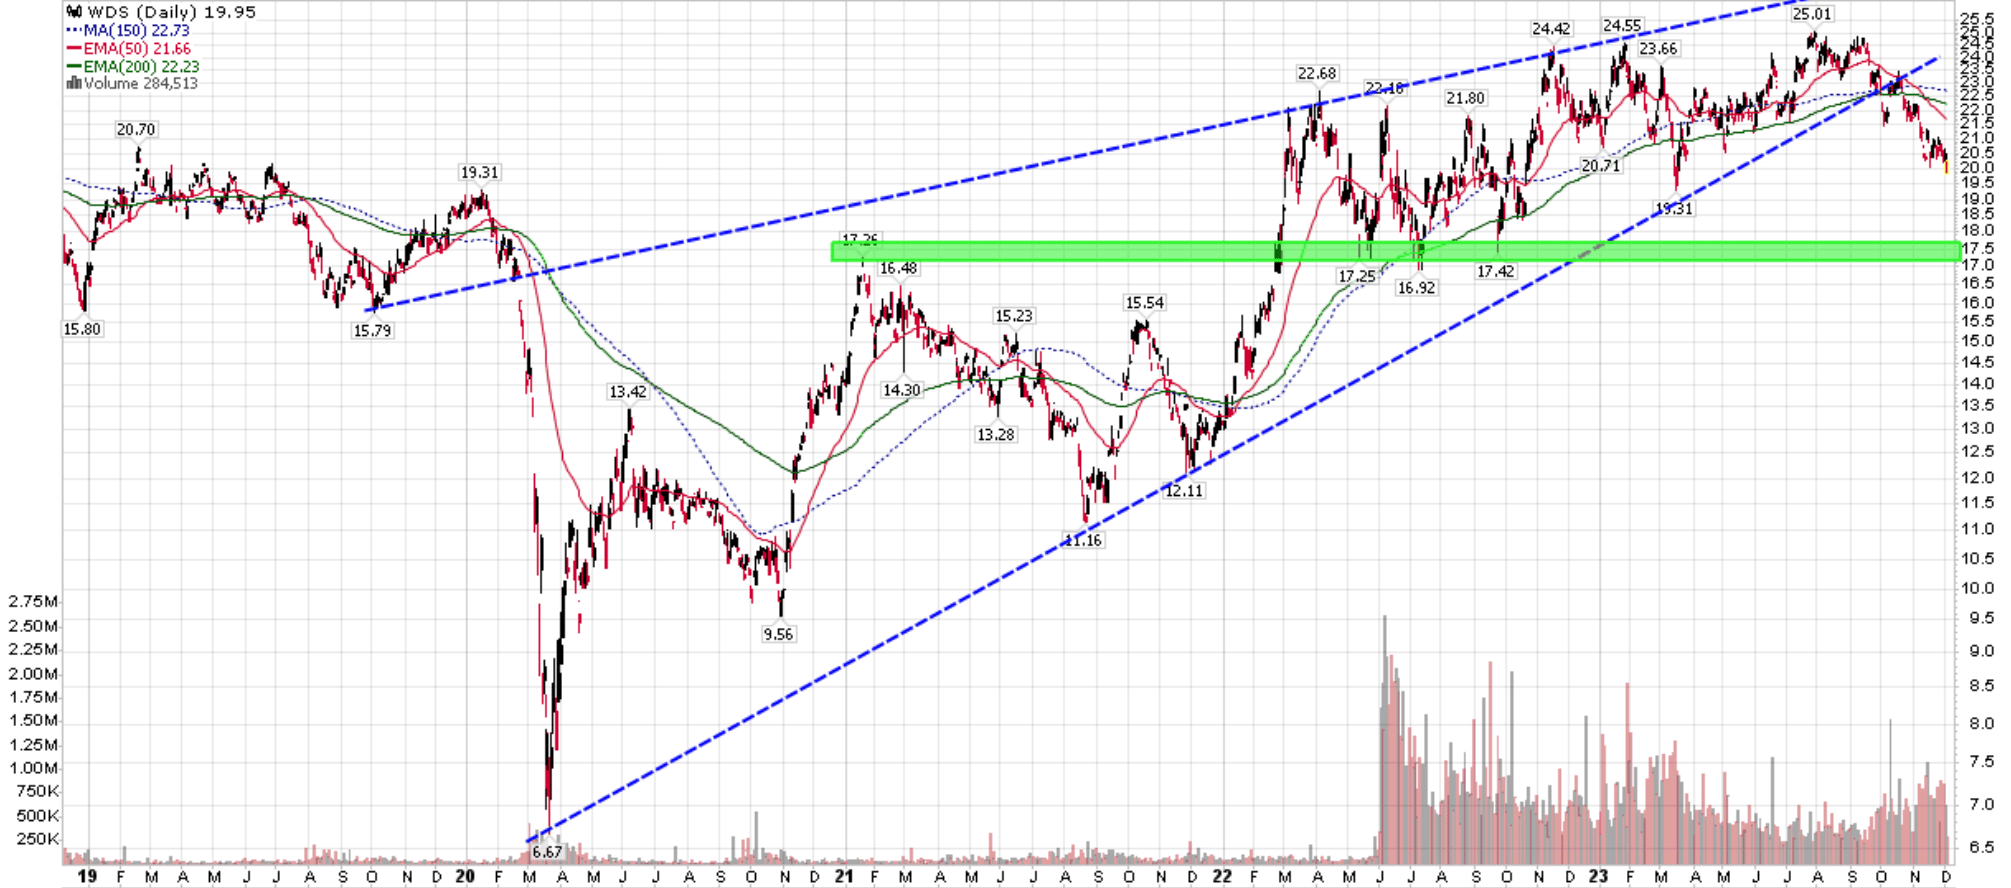Click the 10.0 price axis label
The height and width of the screenshot is (888, 2011).
point(1978,588)
